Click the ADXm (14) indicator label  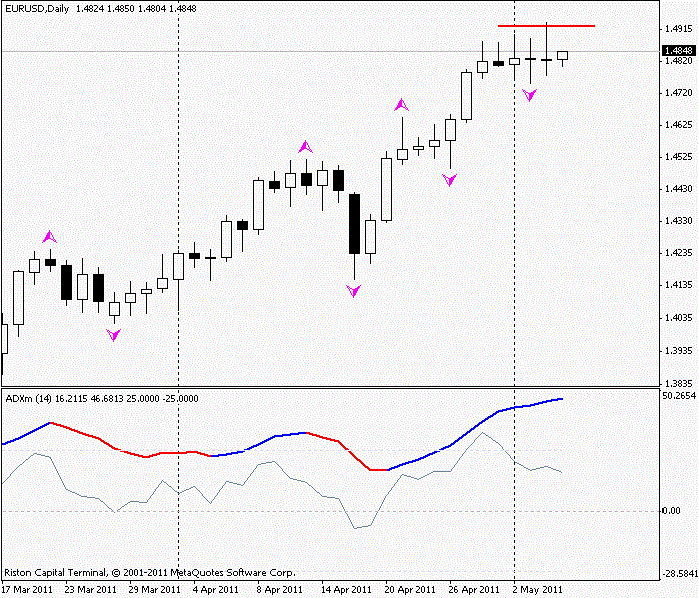point(29,398)
